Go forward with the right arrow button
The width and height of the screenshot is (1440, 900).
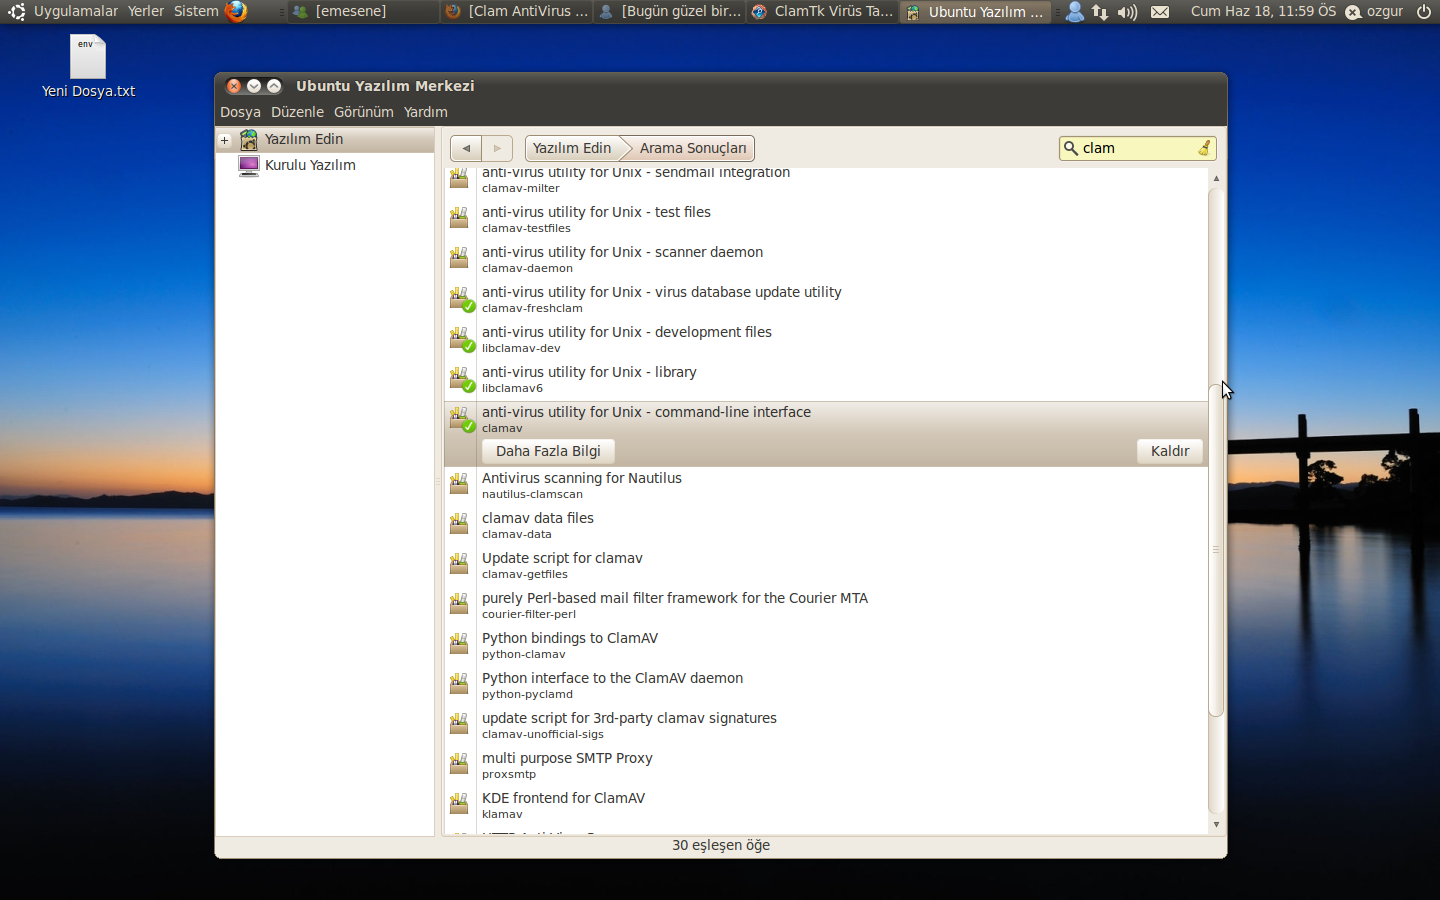coord(497,148)
